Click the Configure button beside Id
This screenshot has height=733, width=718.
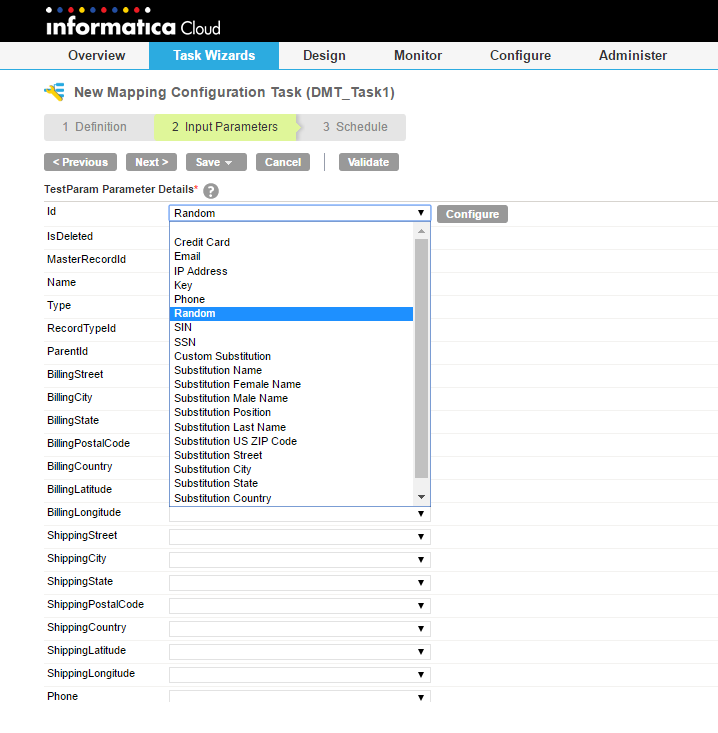tap(472, 214)
